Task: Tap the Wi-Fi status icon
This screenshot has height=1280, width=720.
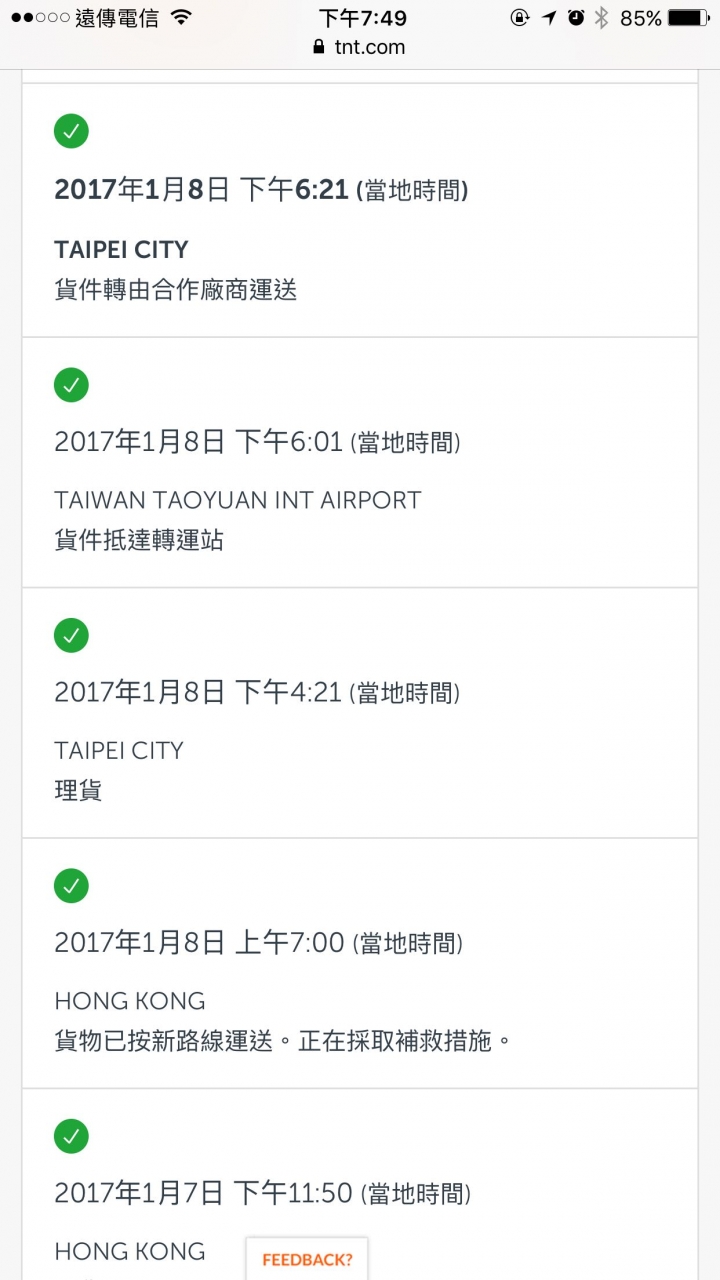Action: tap(181, 17)
